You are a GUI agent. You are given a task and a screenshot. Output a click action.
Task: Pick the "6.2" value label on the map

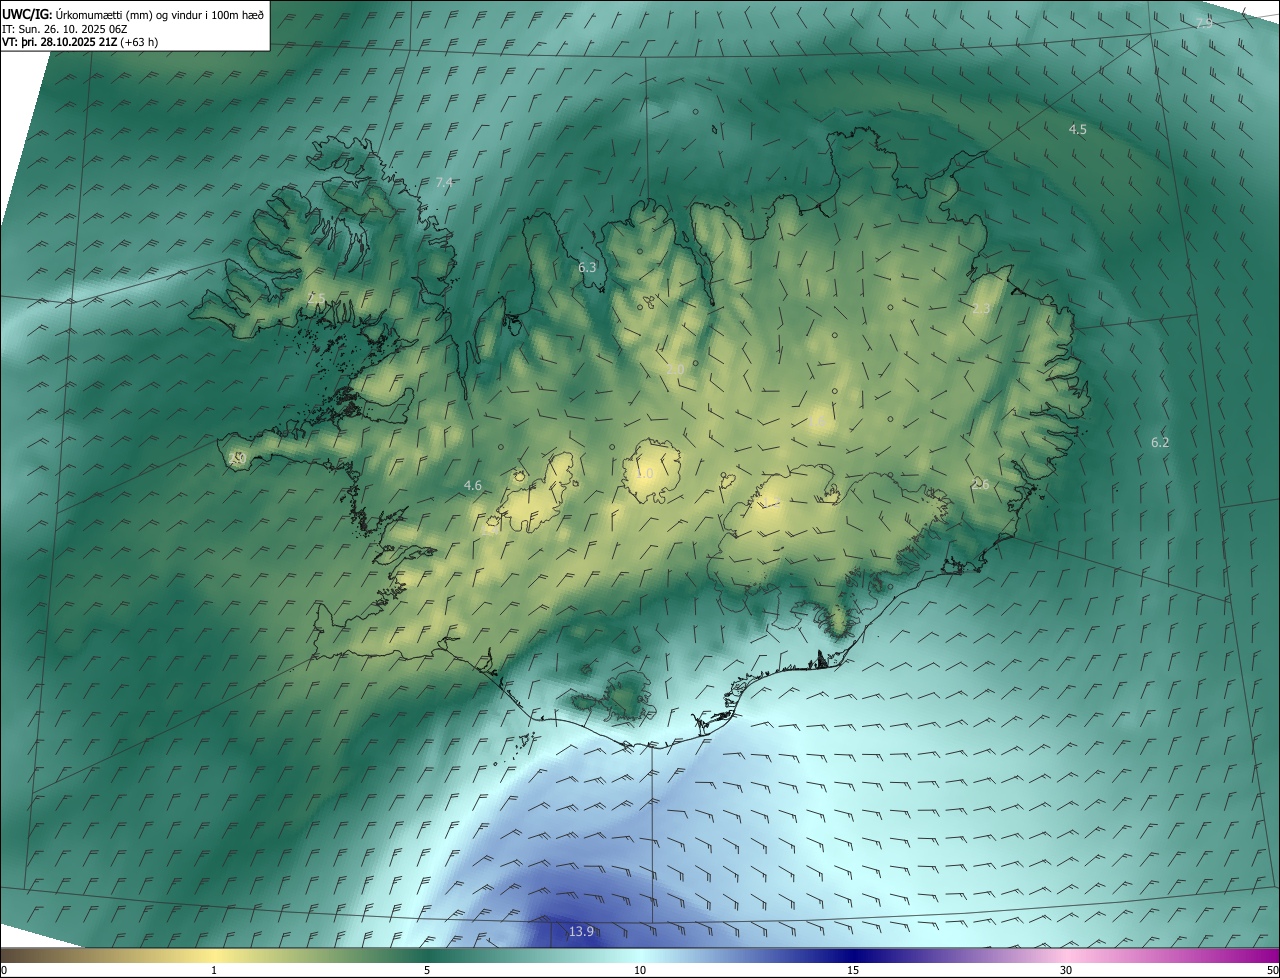(x=1160, y=442)
